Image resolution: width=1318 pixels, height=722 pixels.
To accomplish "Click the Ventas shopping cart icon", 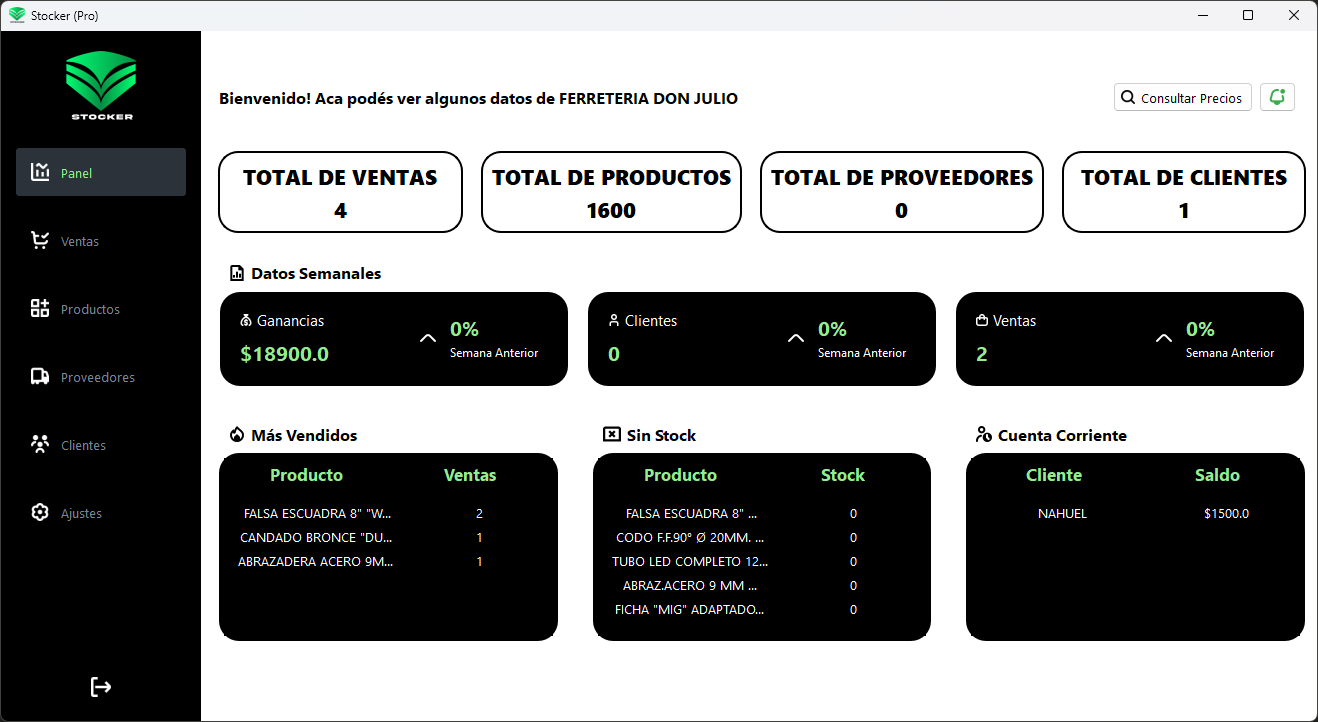I will (39, 240).
